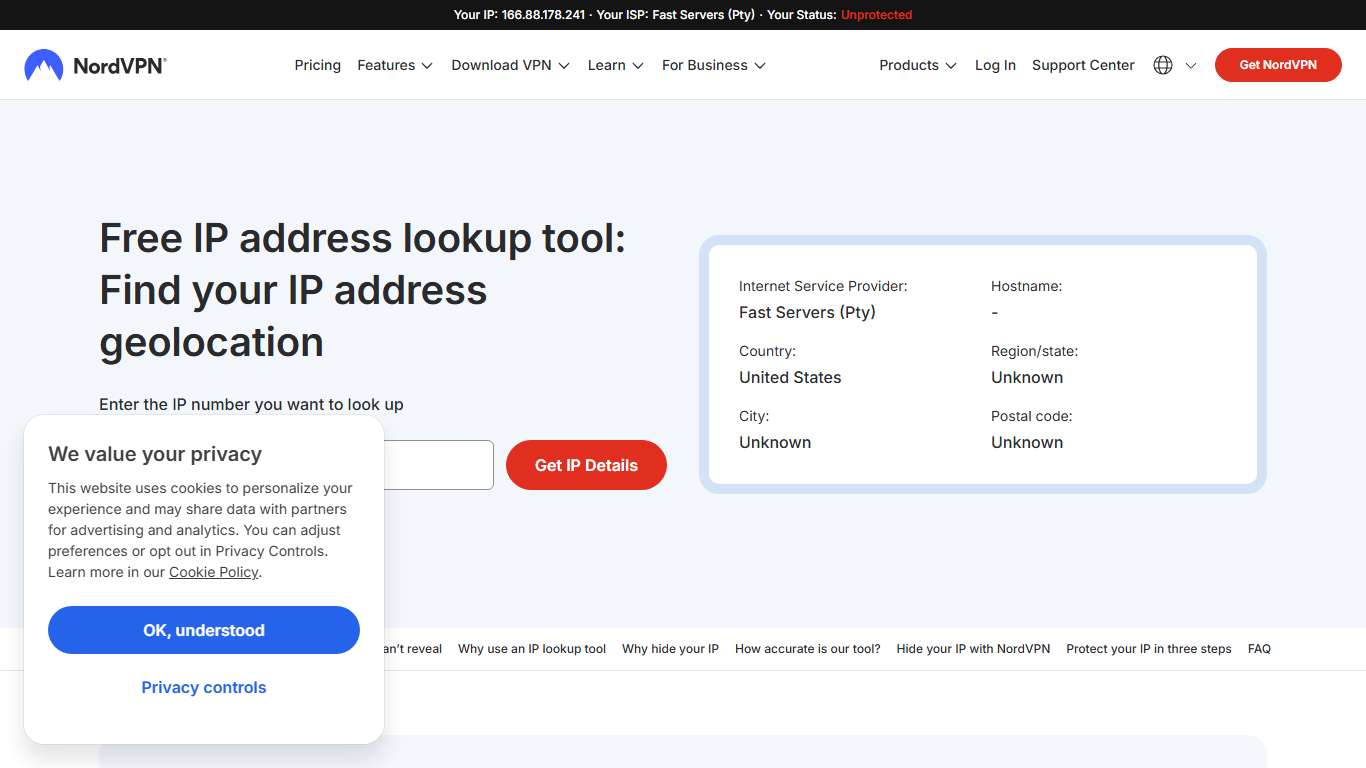The width and height of the screenshot is (1366, 768).
Task: Click Hide your IP with NordVPN link
Action: 973,648
